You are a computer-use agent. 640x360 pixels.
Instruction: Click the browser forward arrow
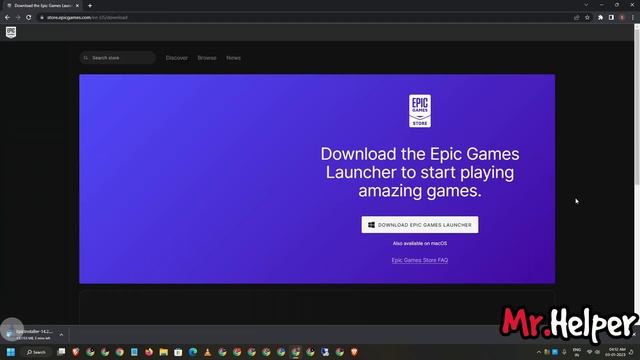(18, 18)
